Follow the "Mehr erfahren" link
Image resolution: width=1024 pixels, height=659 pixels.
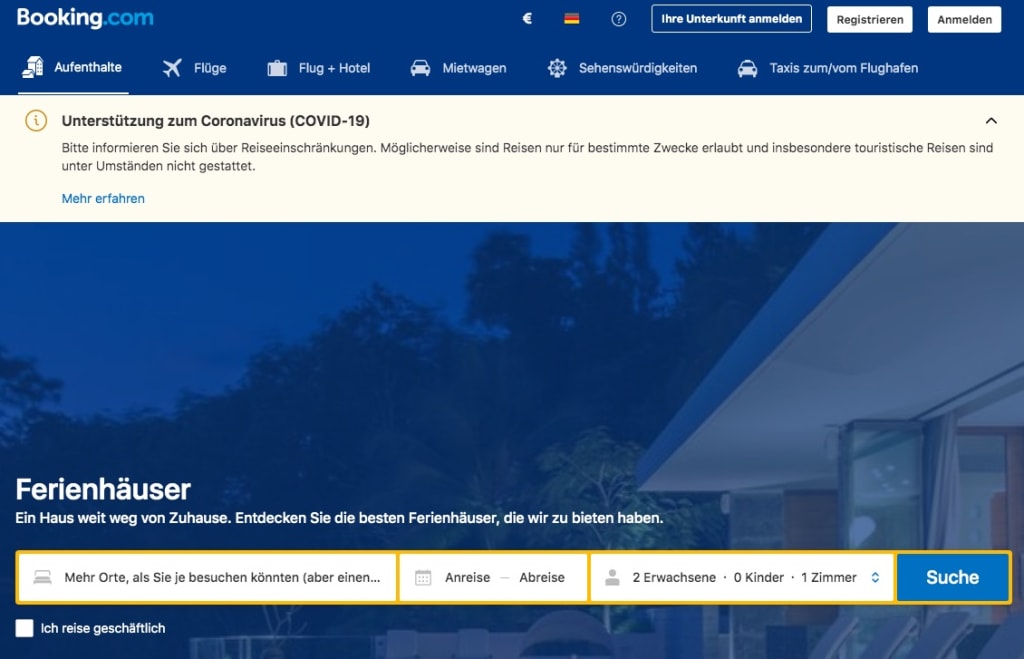click(x=103, y=199)
